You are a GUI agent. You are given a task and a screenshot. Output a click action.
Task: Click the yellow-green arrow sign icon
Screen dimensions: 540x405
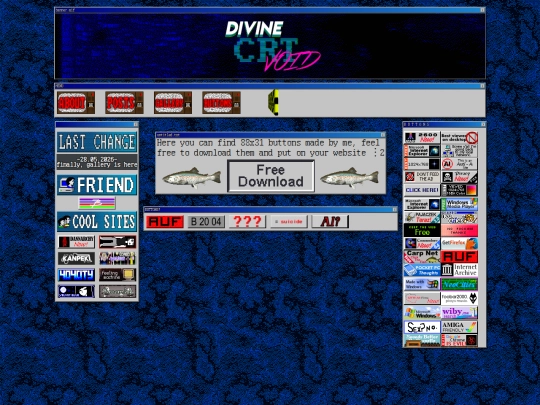[273, 102]
